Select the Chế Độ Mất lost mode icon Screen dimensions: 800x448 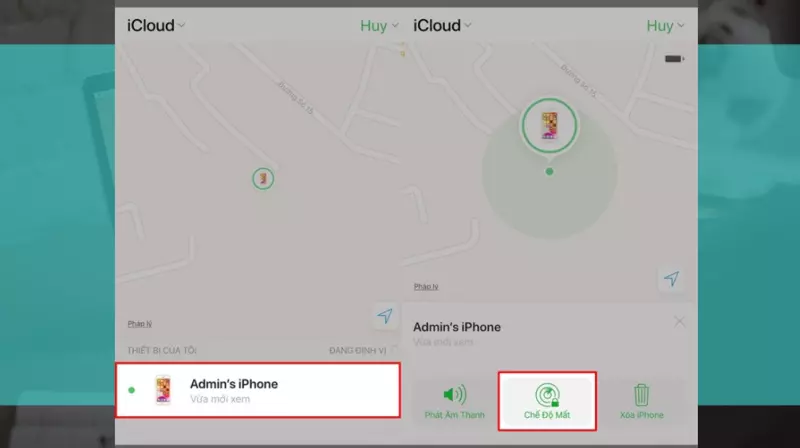(547, 395)
